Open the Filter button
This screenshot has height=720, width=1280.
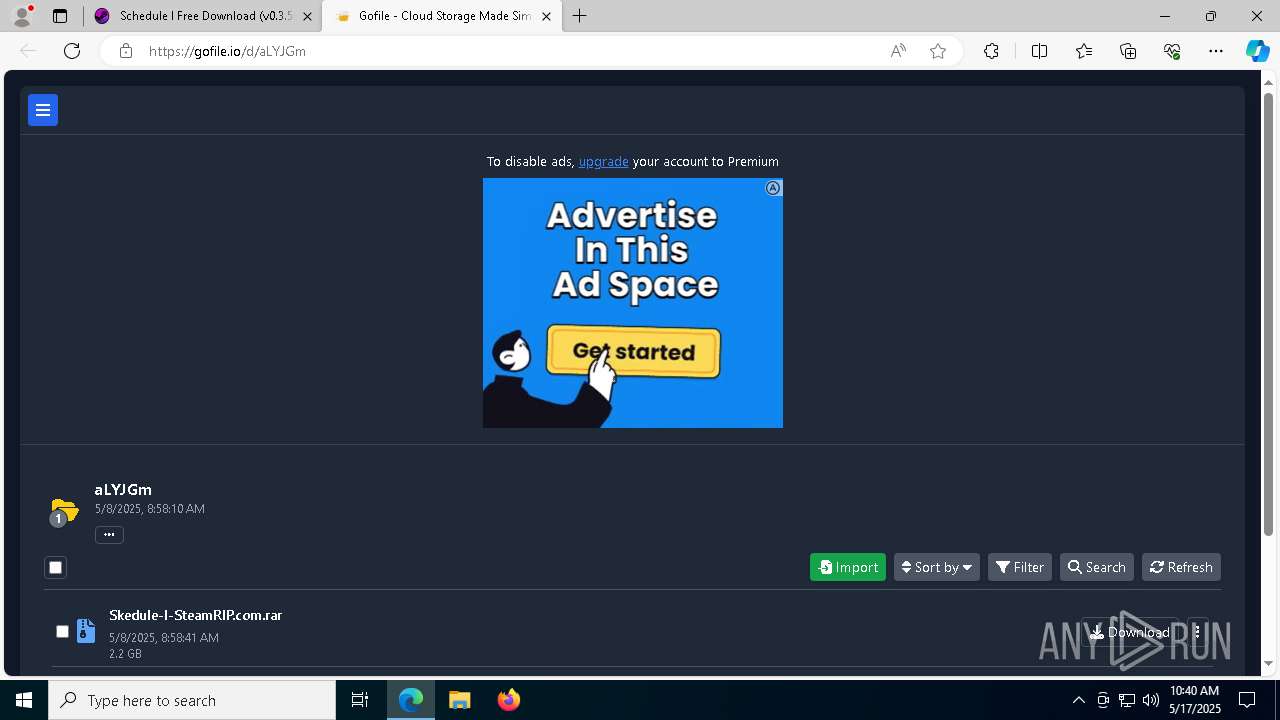(x=1020, y=567)
